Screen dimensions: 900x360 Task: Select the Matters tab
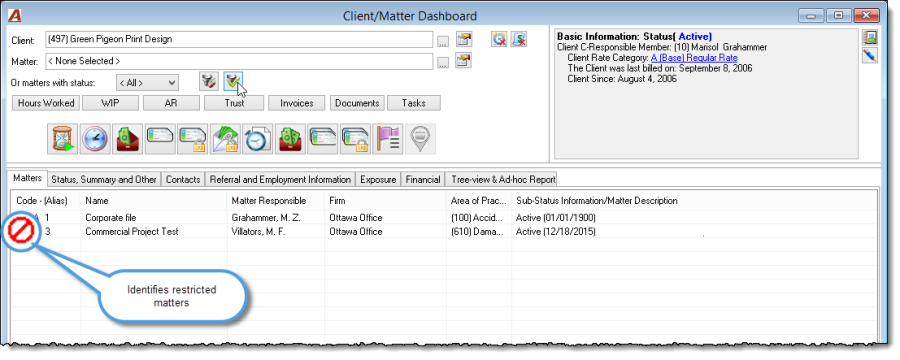click(27, 179)
